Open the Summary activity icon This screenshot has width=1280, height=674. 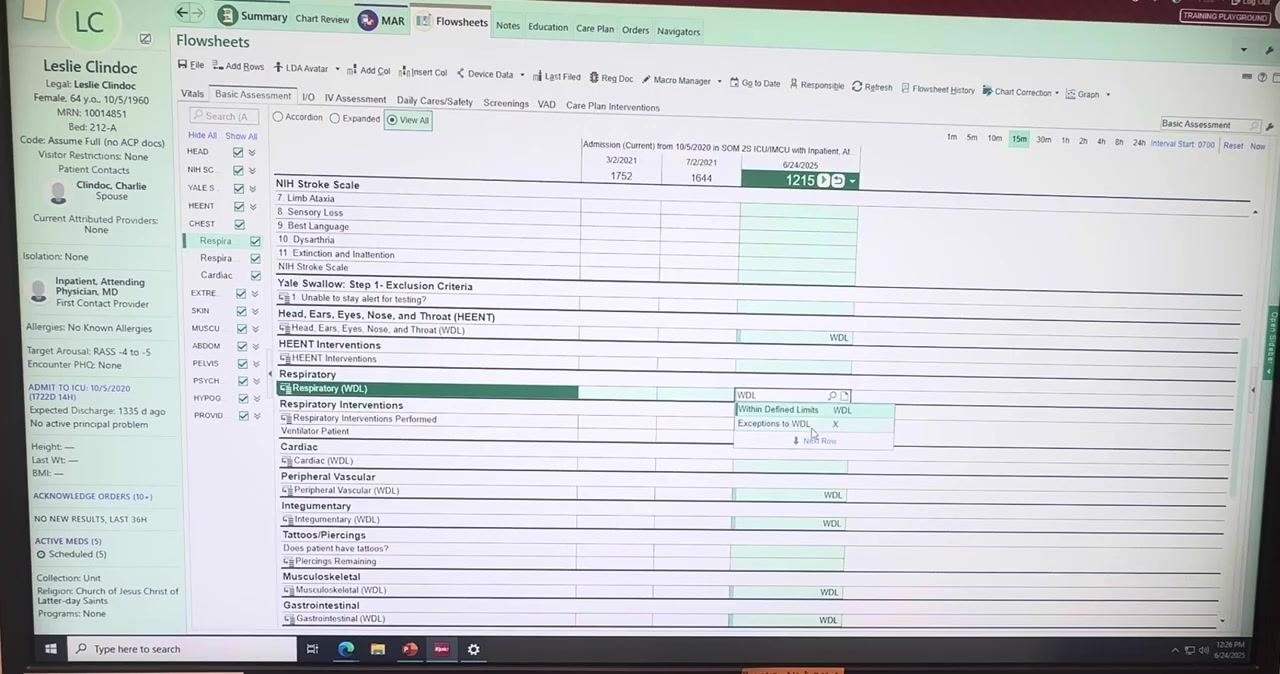point(227,16)
